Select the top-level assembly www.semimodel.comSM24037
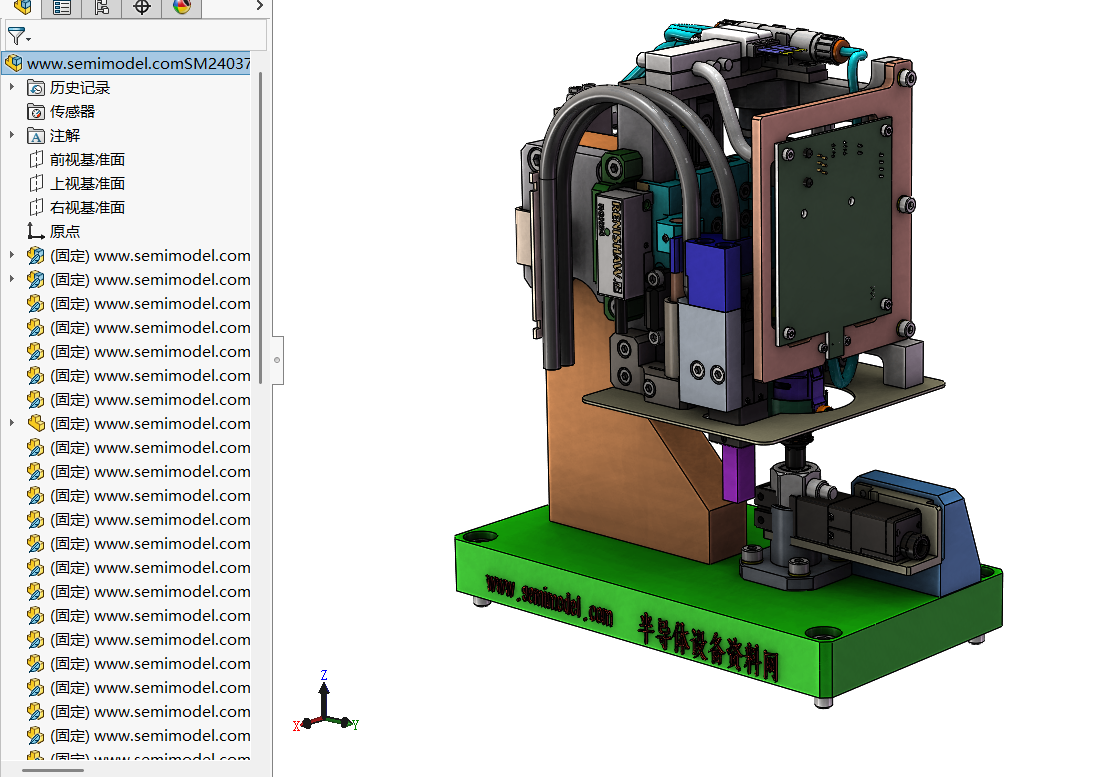The width and height of the screenshot is (1120, 777). tap(129, 64)
